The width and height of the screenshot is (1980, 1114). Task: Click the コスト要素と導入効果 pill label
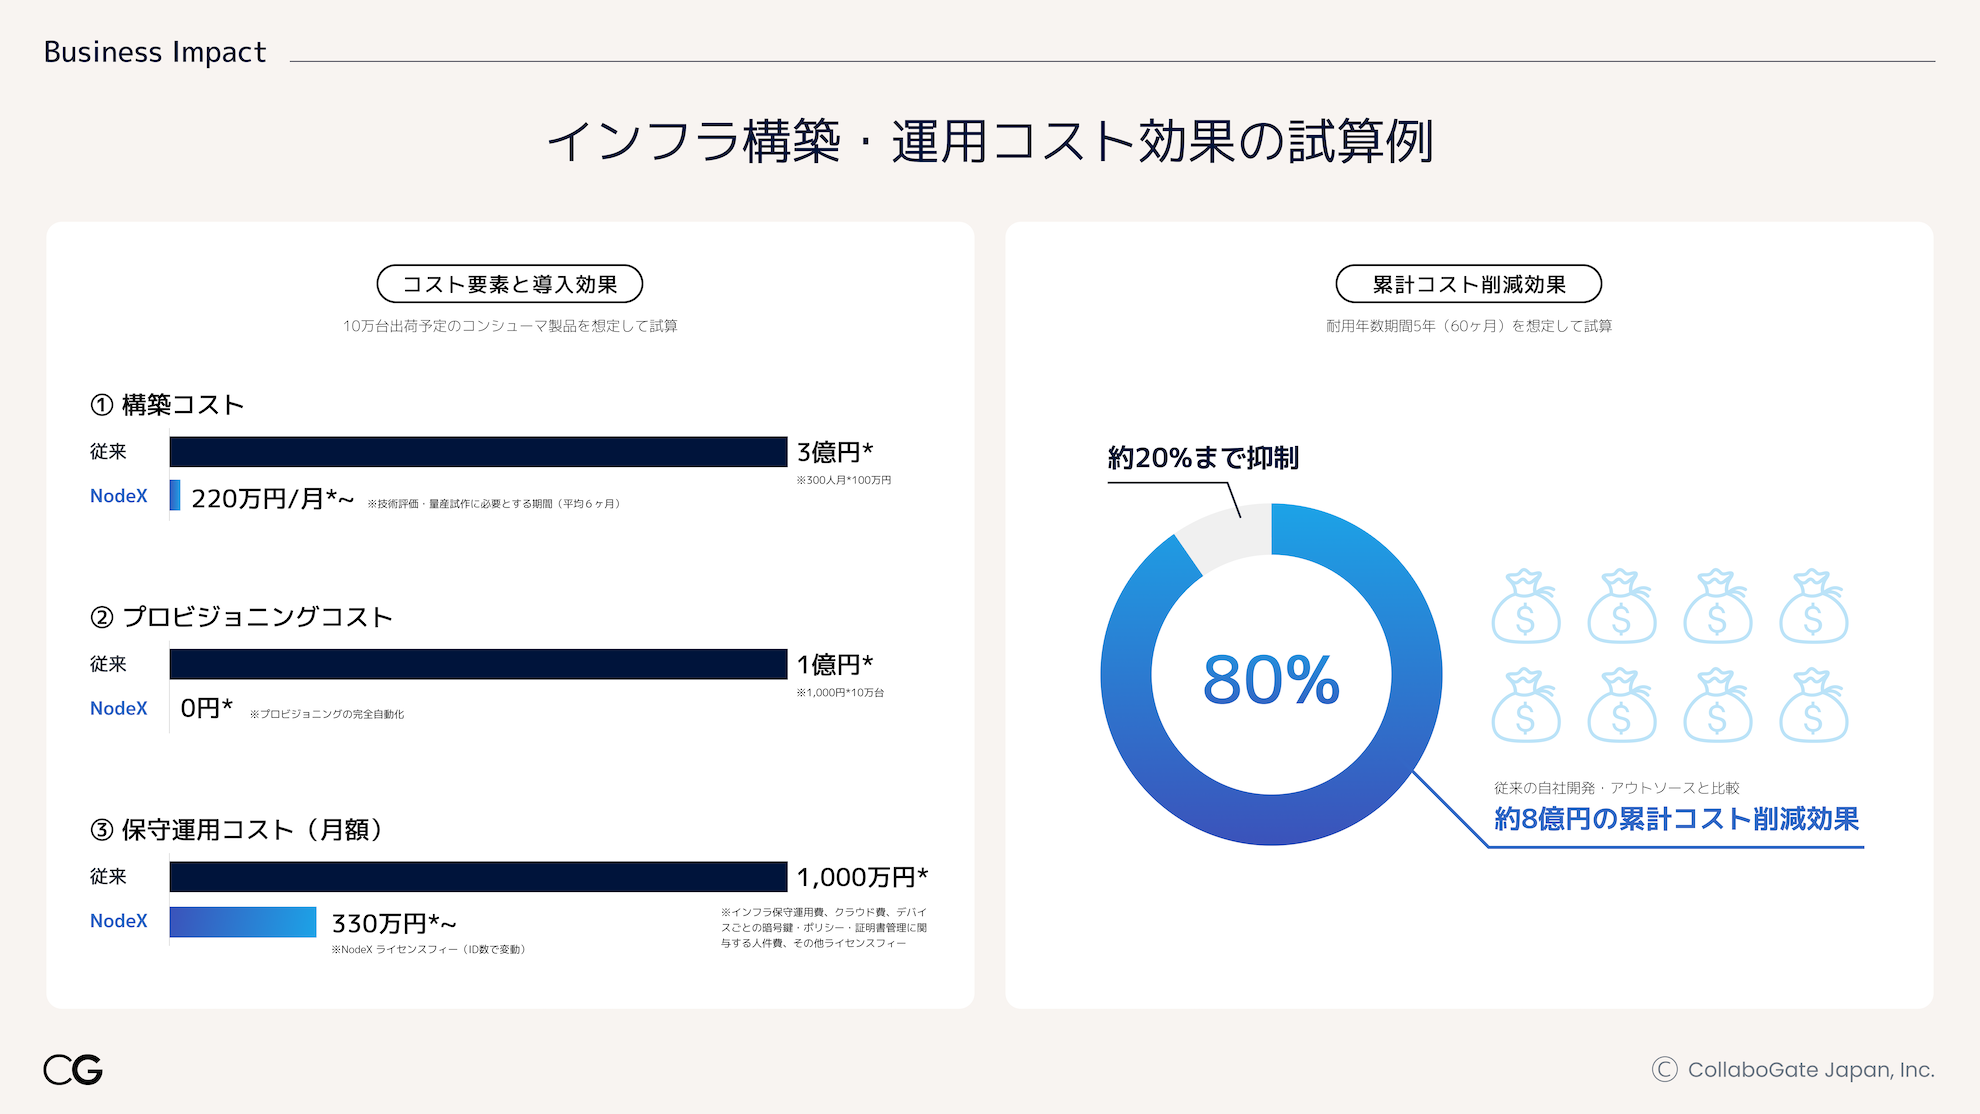point(509,284)
